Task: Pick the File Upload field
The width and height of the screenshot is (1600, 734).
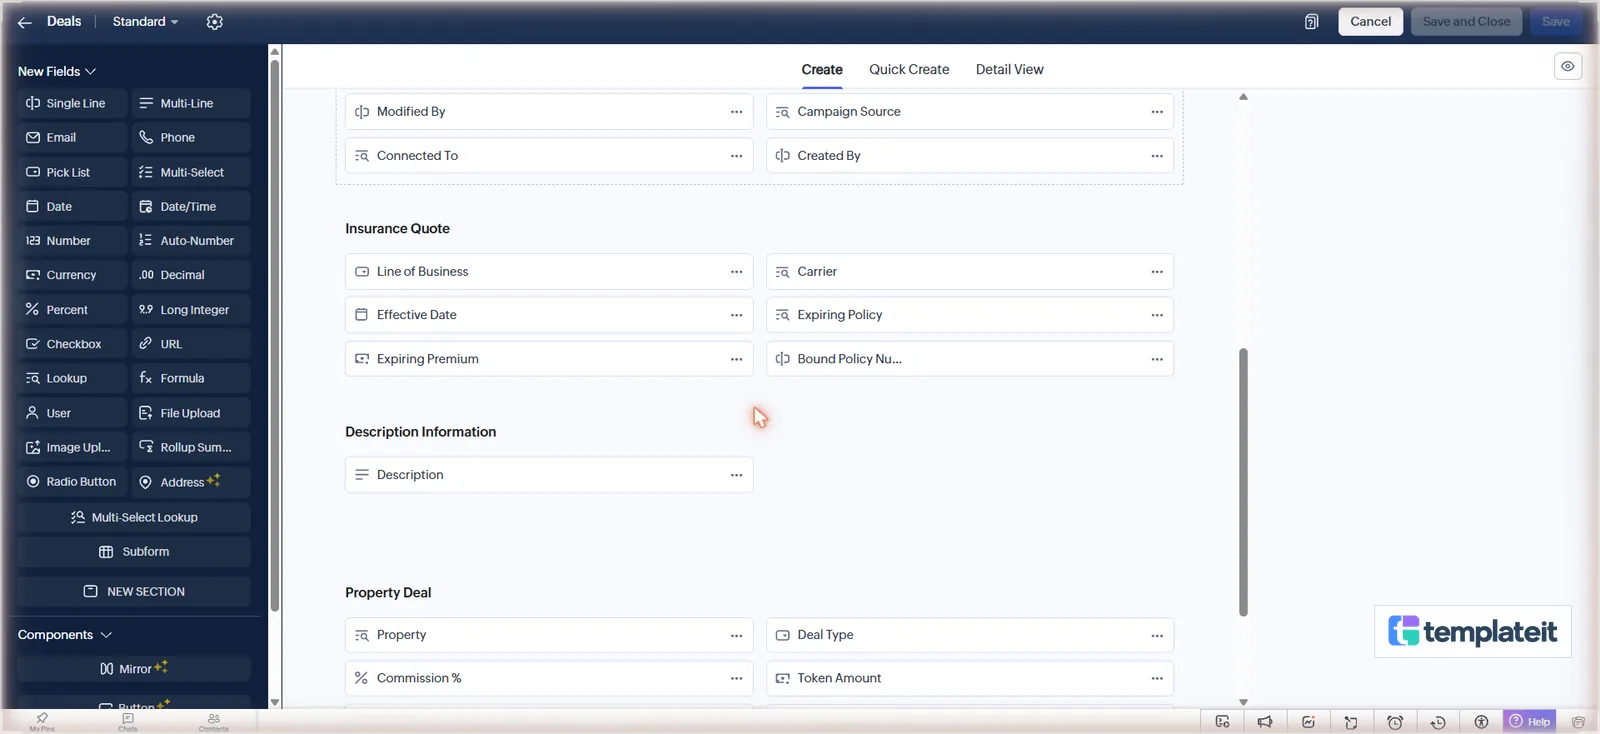Action: pyautogui.click(x=191, y=413)
